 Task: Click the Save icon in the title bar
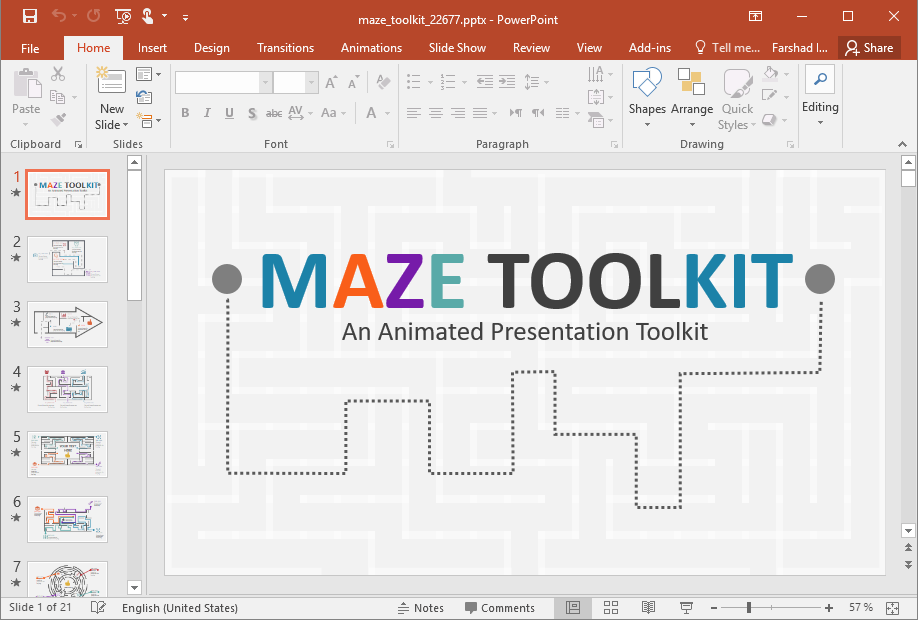[30, 16]
